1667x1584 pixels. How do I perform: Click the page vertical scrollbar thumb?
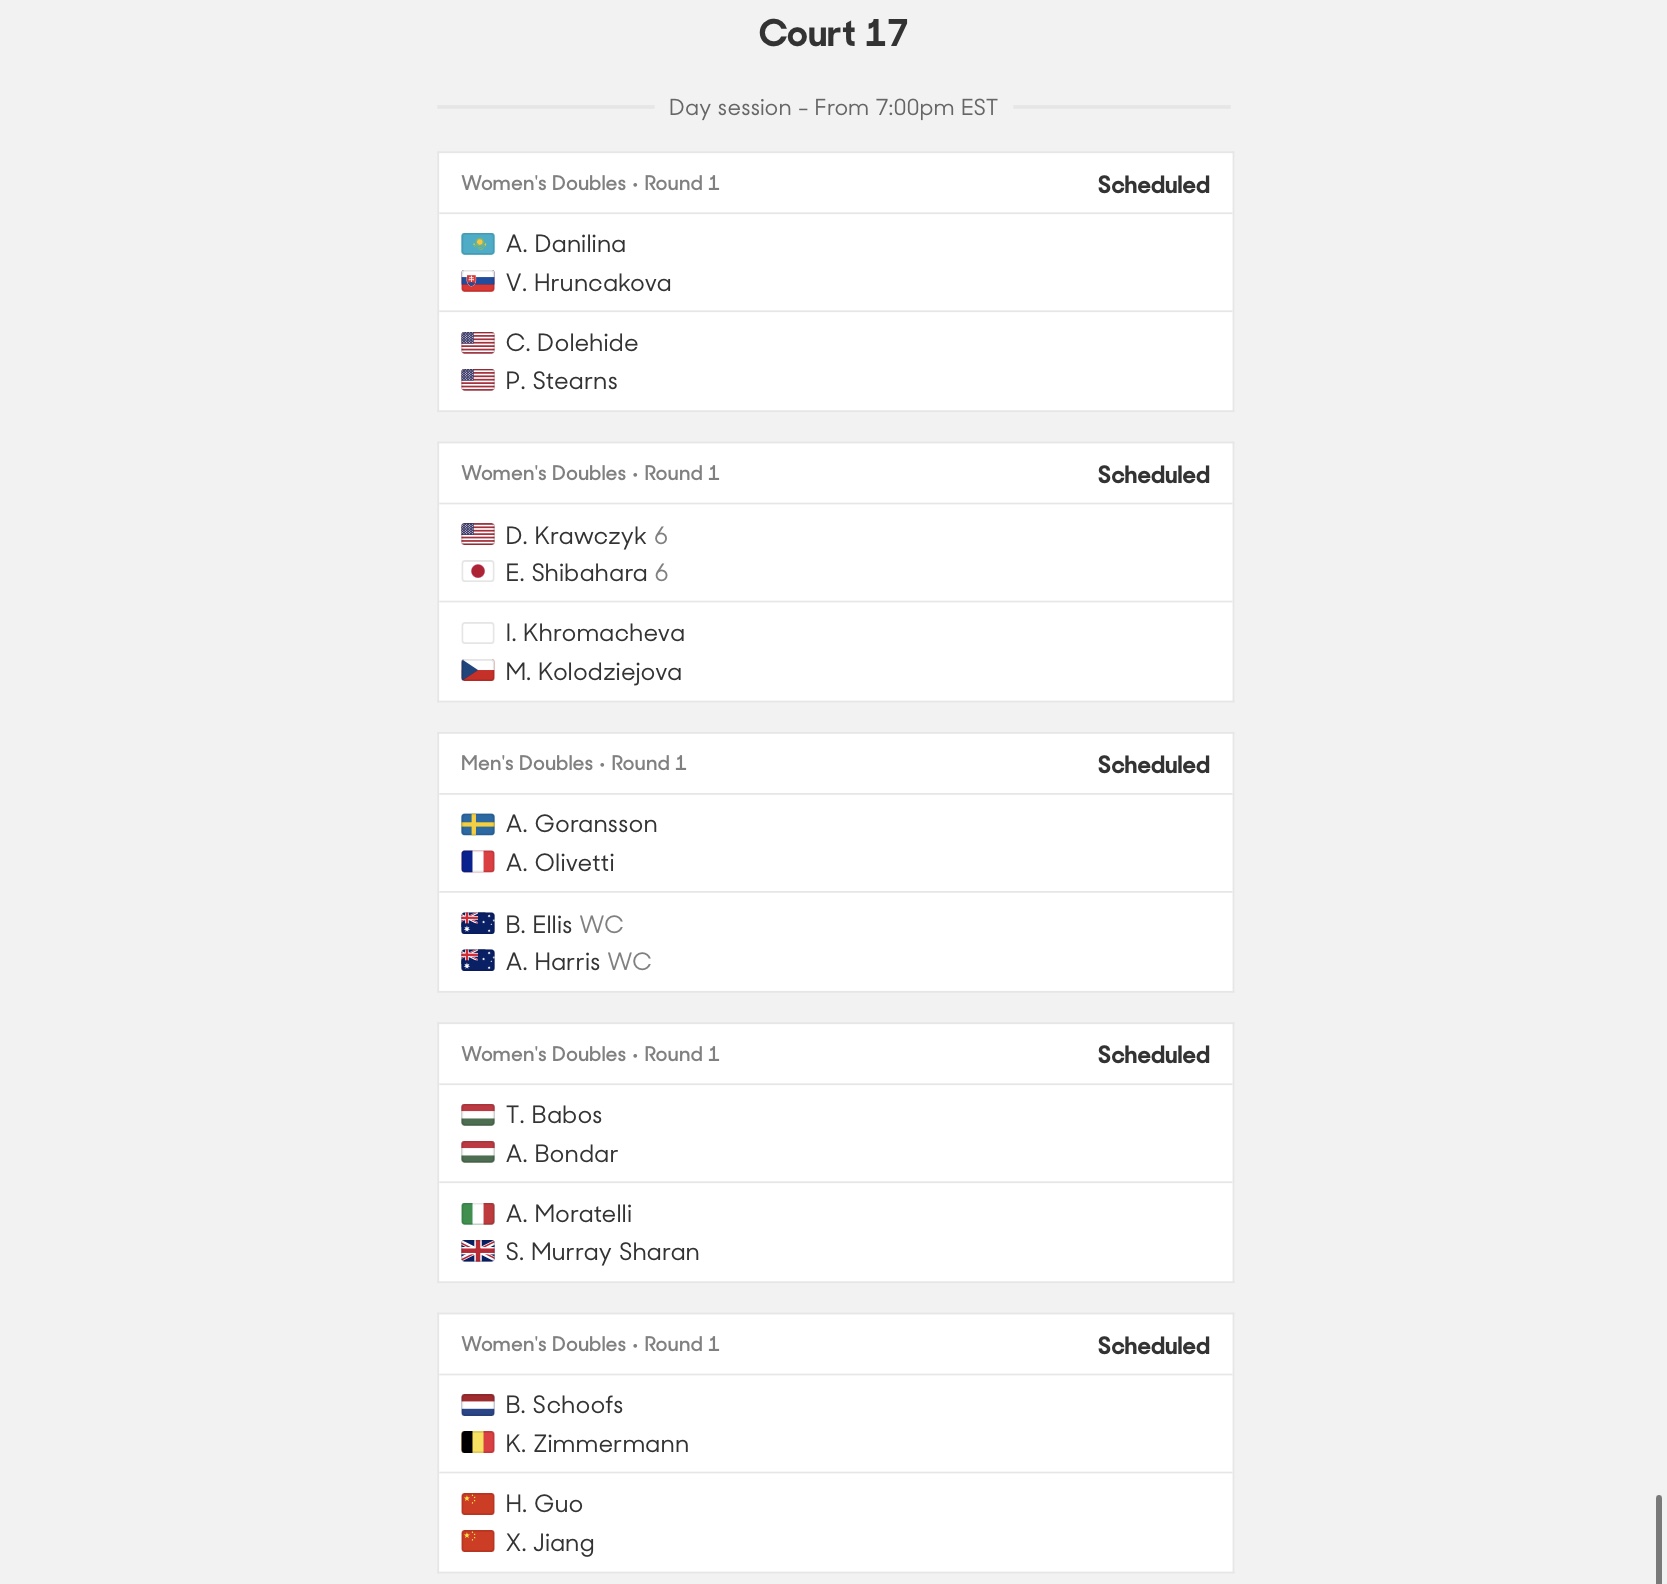tap(1660, 1538)
